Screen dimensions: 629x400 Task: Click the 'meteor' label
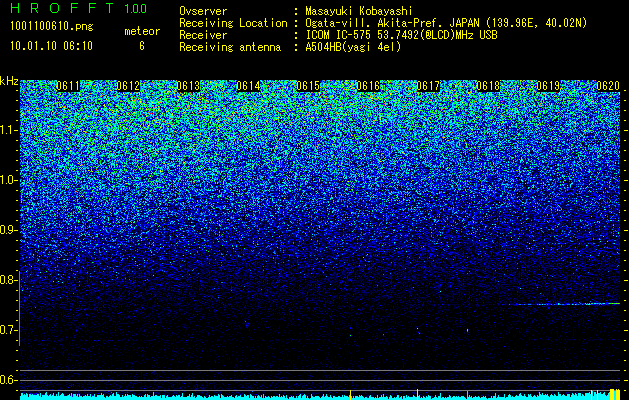[142, 31]
